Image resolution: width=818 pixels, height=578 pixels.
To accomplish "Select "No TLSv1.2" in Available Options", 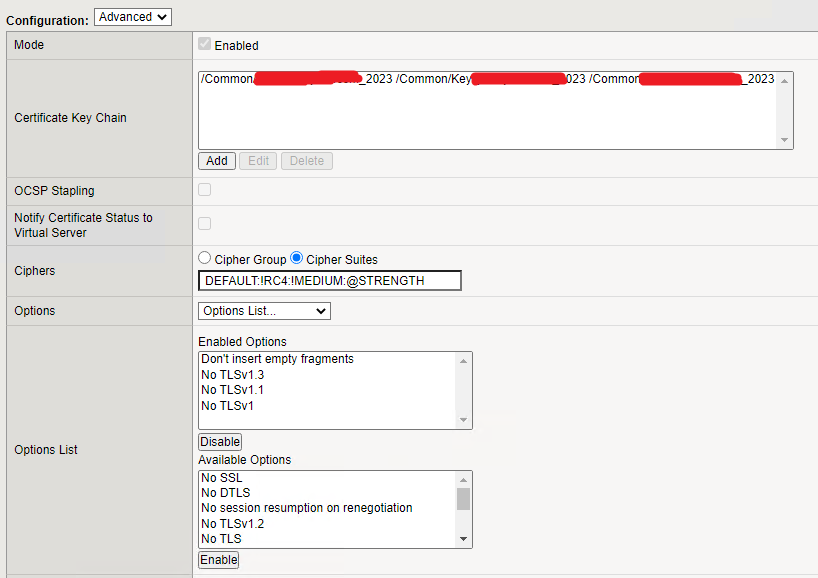I will coord(233,524).
